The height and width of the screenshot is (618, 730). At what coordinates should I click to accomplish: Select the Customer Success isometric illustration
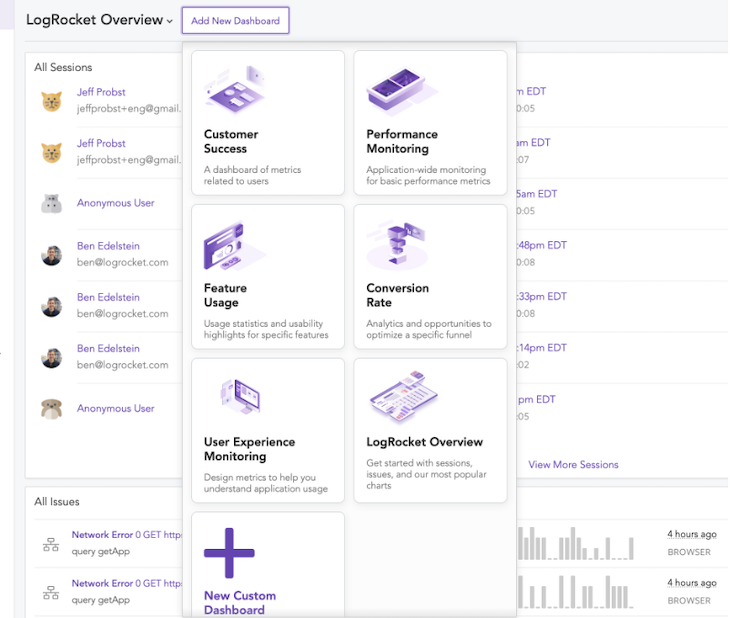[234, 90]
